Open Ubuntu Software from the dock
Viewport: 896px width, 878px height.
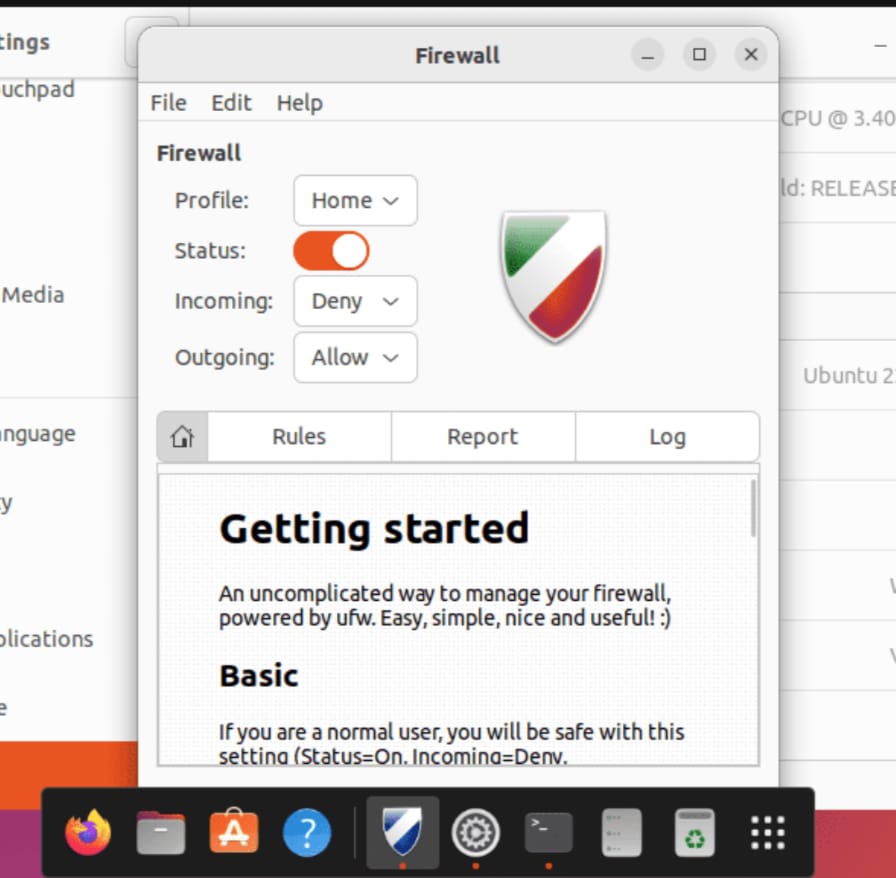point(234,832)
